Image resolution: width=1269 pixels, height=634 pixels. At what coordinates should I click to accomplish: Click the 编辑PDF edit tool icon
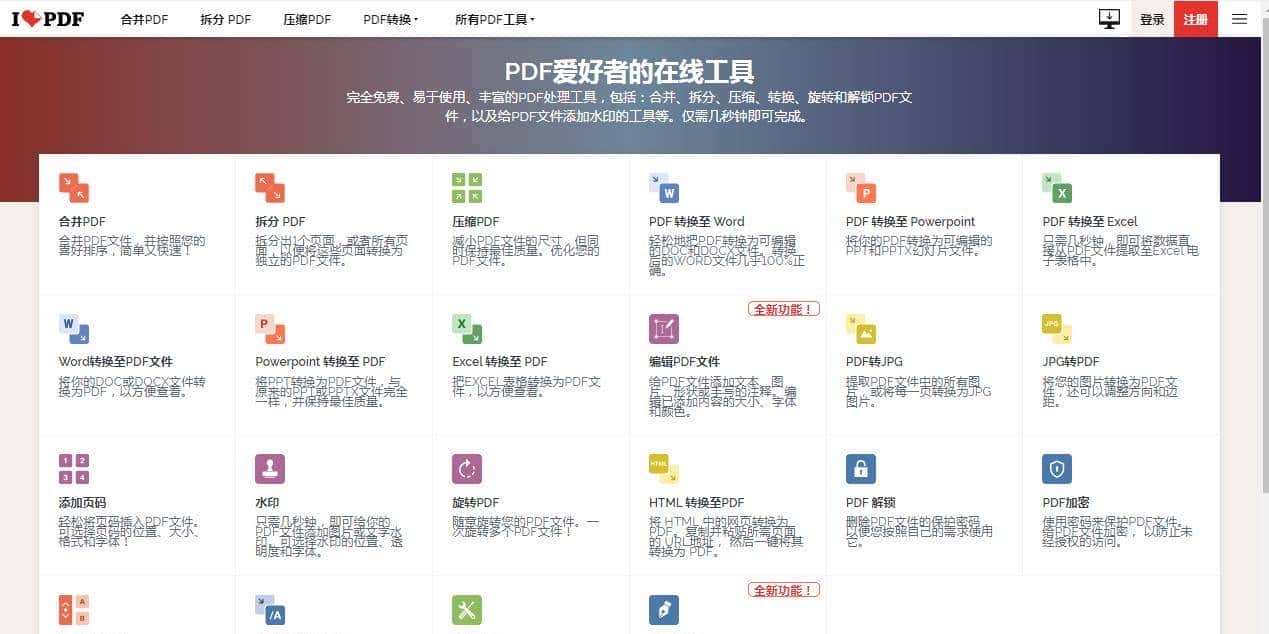click(663, 327)
